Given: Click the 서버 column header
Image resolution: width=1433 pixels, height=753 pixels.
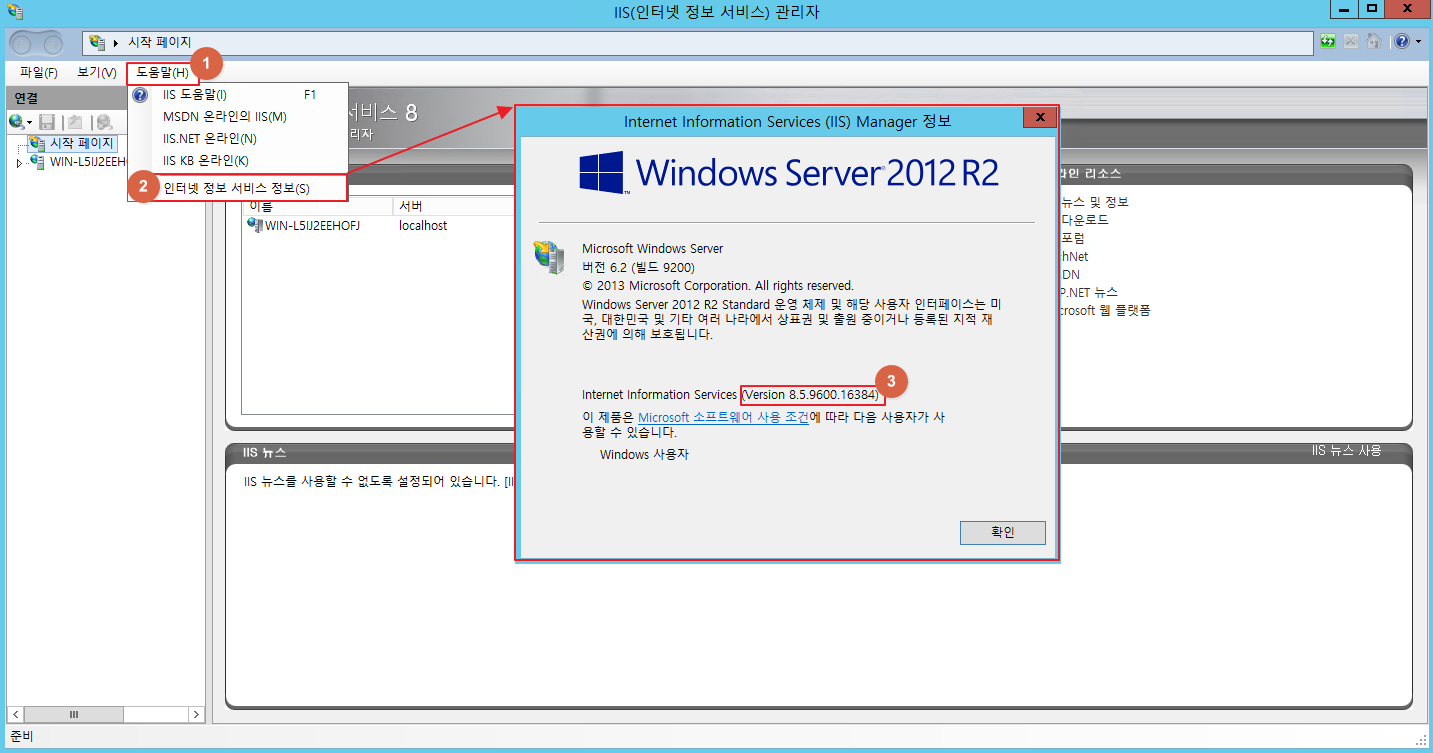Looking at the screenshot, I should (x=454, y=206).
